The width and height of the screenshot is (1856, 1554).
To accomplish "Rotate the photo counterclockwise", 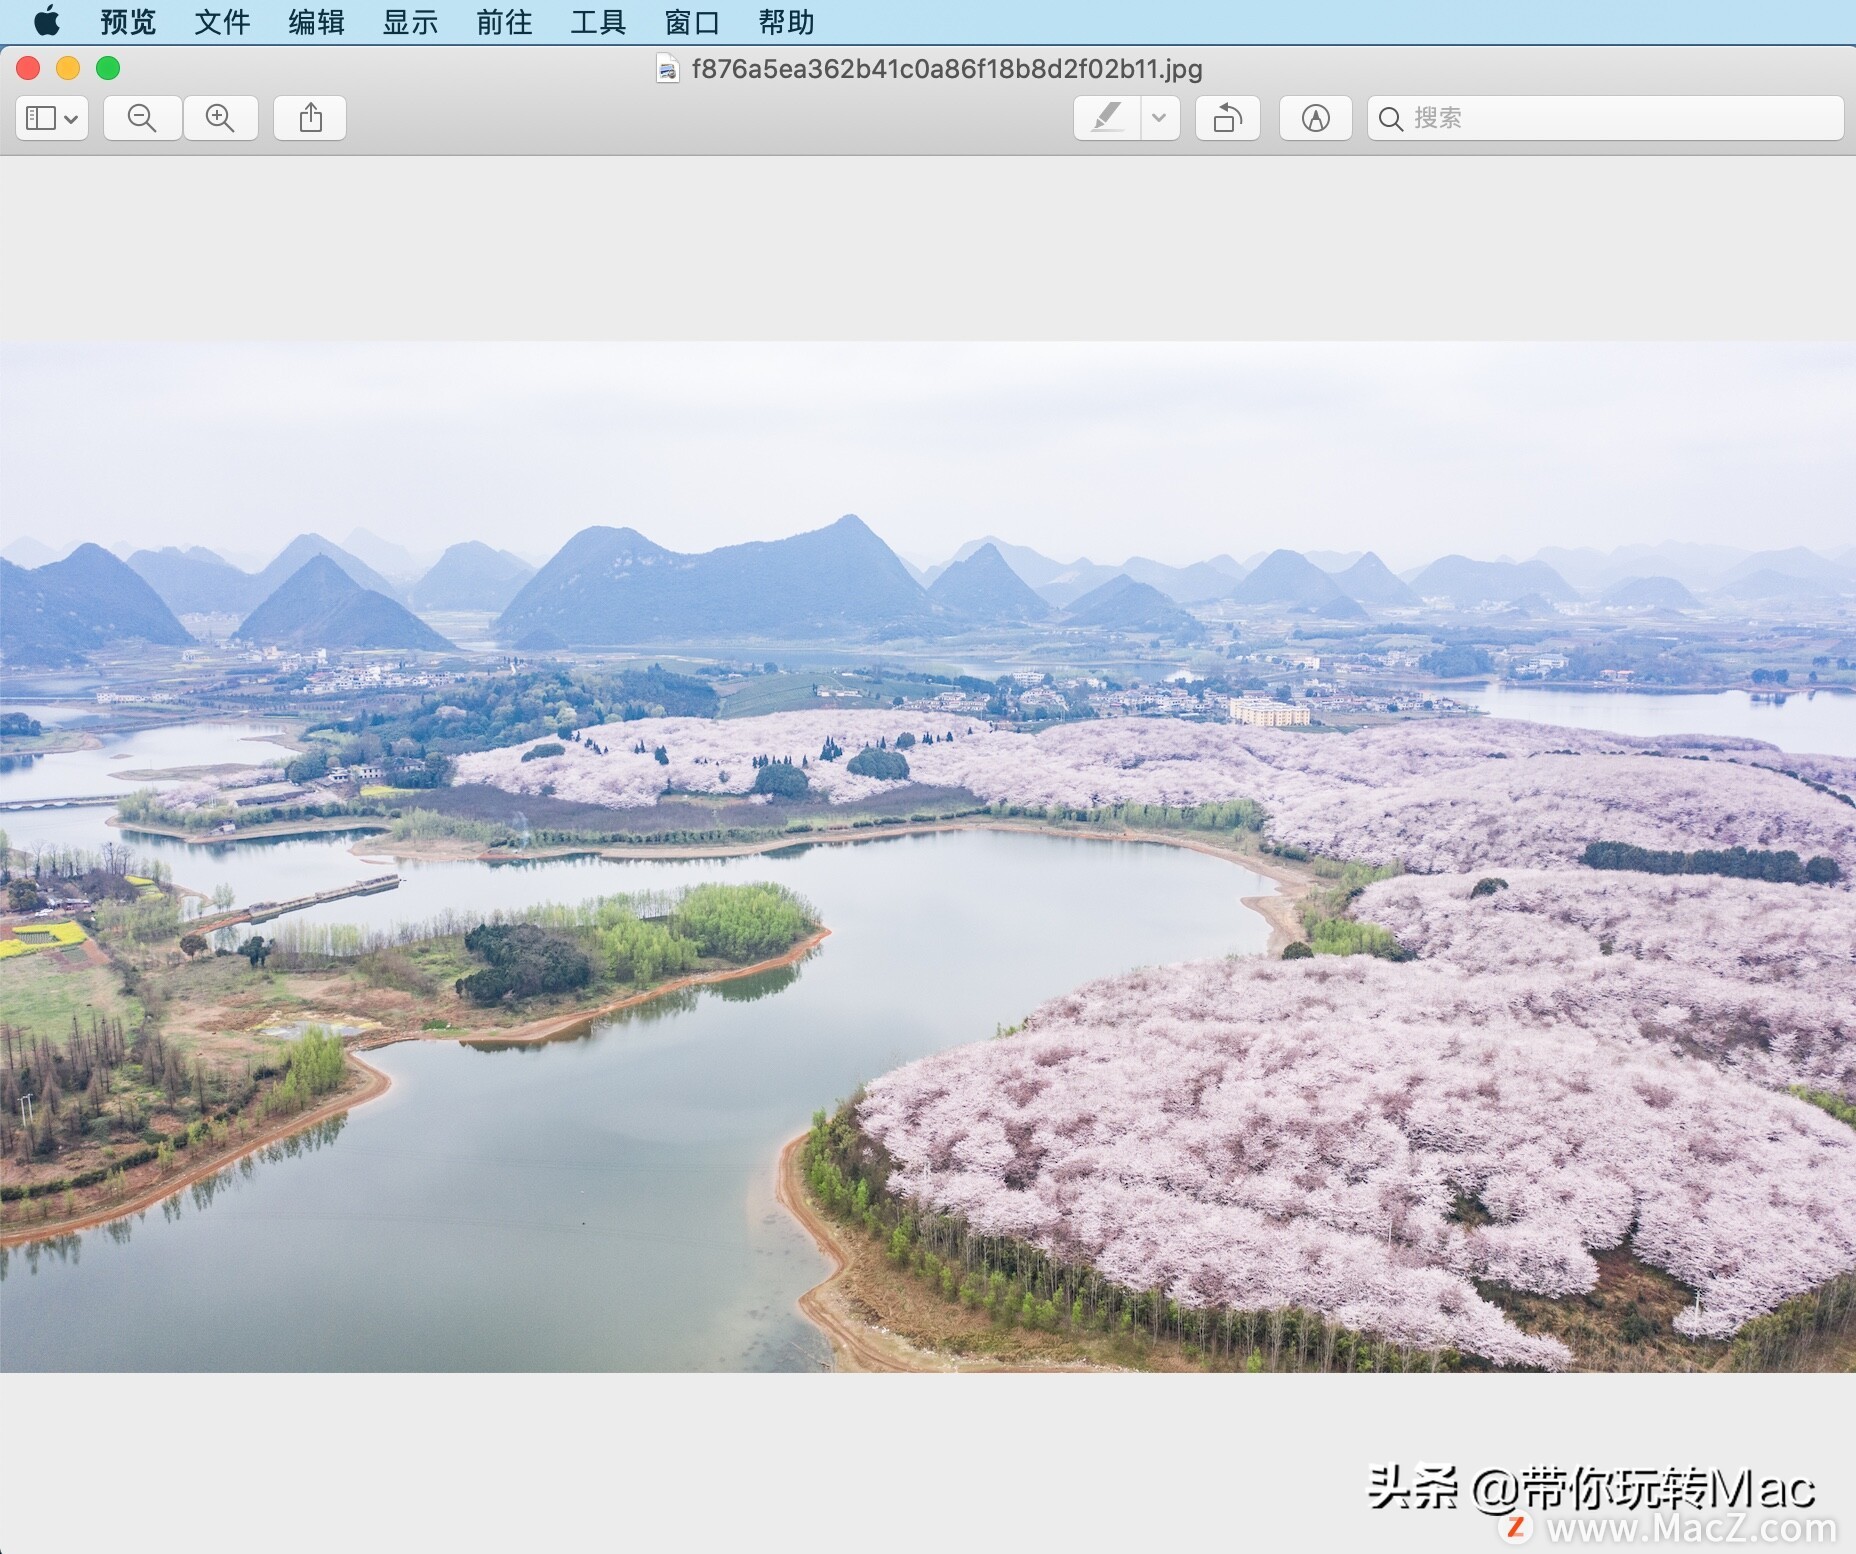I will point(1228,118).
